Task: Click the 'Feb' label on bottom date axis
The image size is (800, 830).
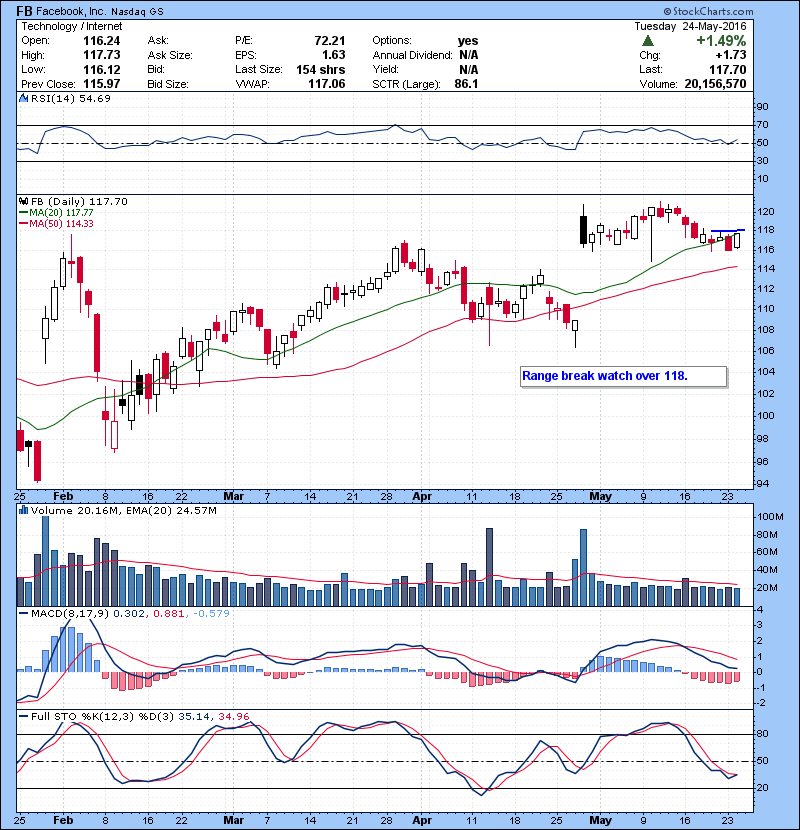Action: (63, 820)
